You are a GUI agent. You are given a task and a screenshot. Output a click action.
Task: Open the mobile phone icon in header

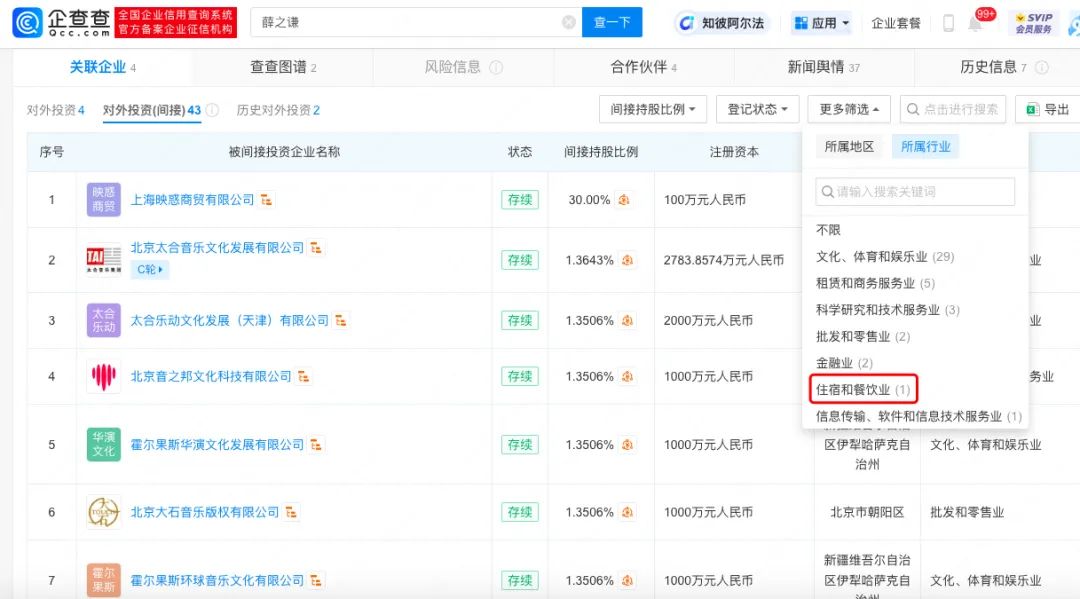pyautogui.click(x=948, y=23)
